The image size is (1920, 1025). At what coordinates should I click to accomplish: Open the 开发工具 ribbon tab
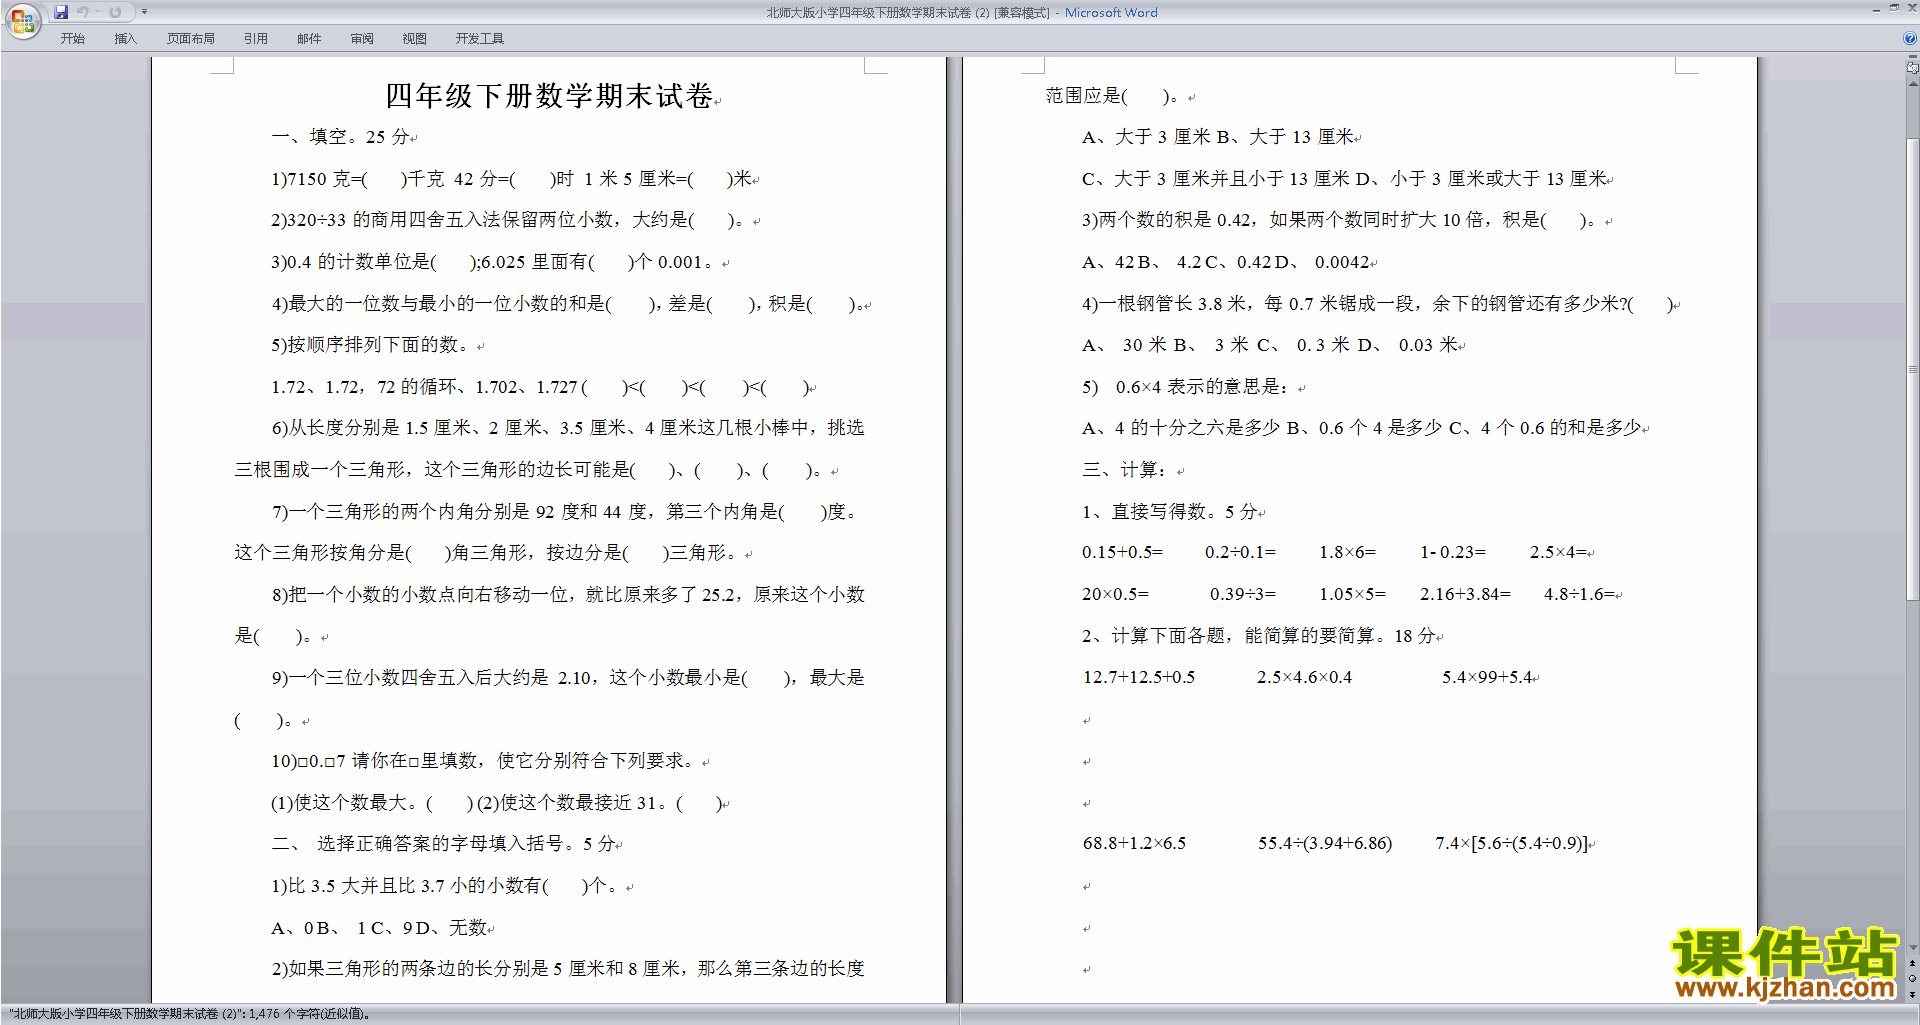[480, 39]
